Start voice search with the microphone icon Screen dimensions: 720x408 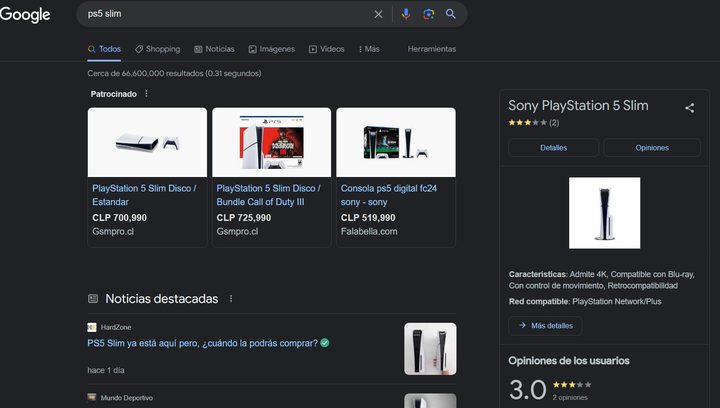[x=406, y=14]
